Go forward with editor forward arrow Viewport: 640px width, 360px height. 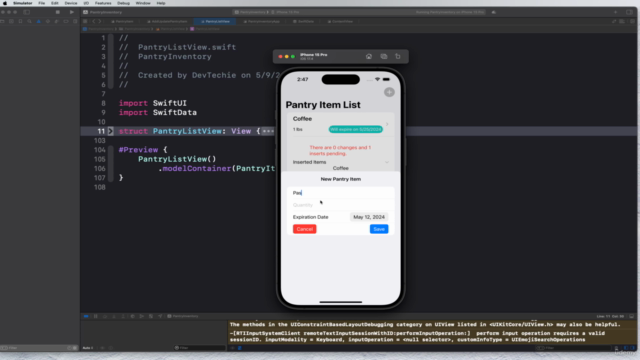[100, 21]
